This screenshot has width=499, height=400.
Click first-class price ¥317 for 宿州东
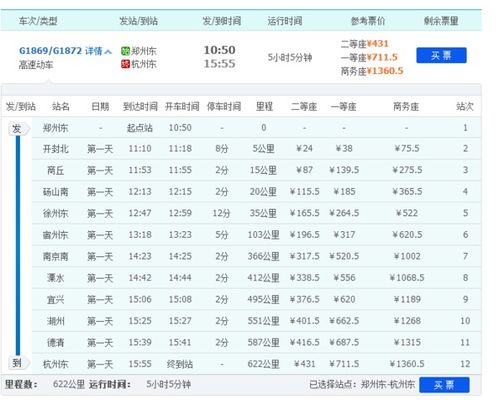click(x=344, y=235)
